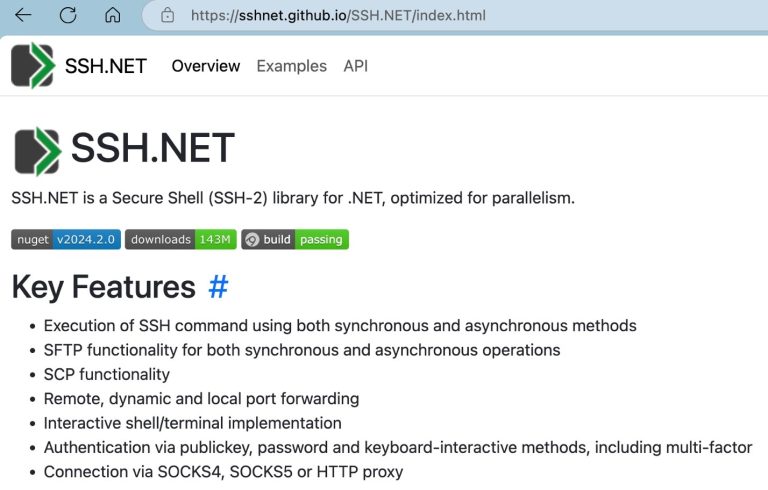
Task: Open the nuget v2024.2.0 badge
Action: click(66, 240)
